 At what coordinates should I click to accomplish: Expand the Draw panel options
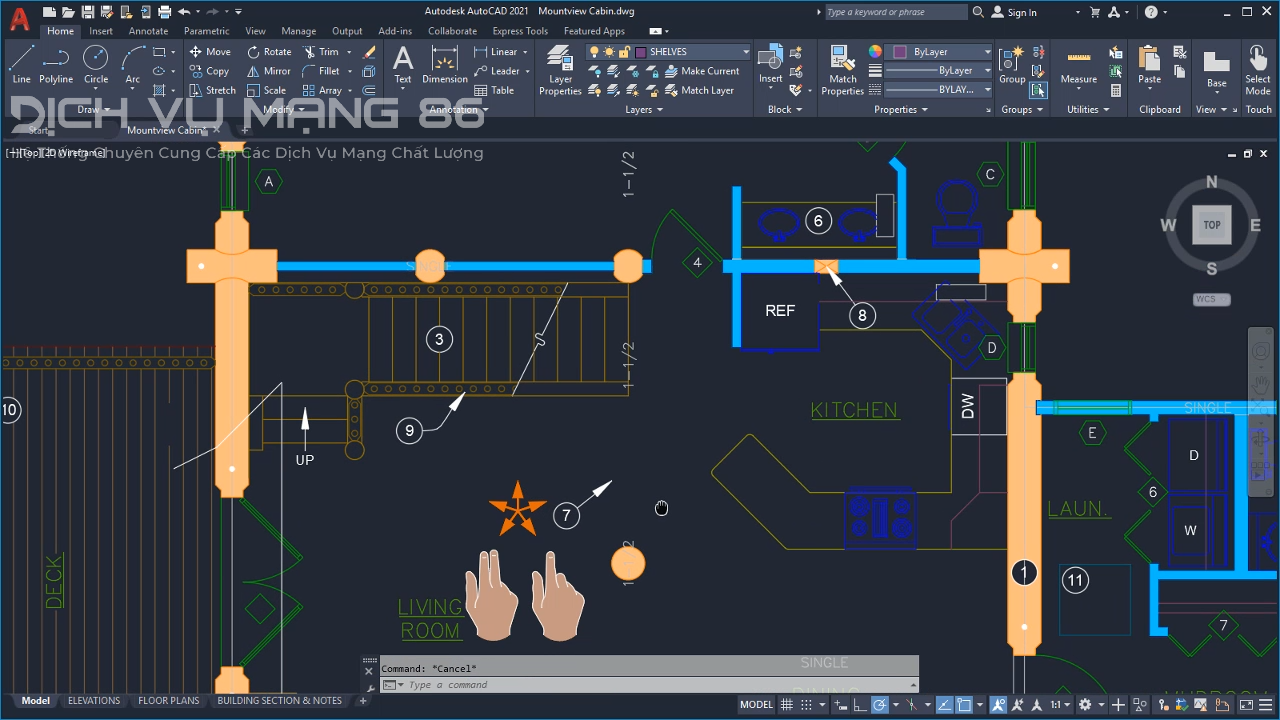click(x=92, y=109)
